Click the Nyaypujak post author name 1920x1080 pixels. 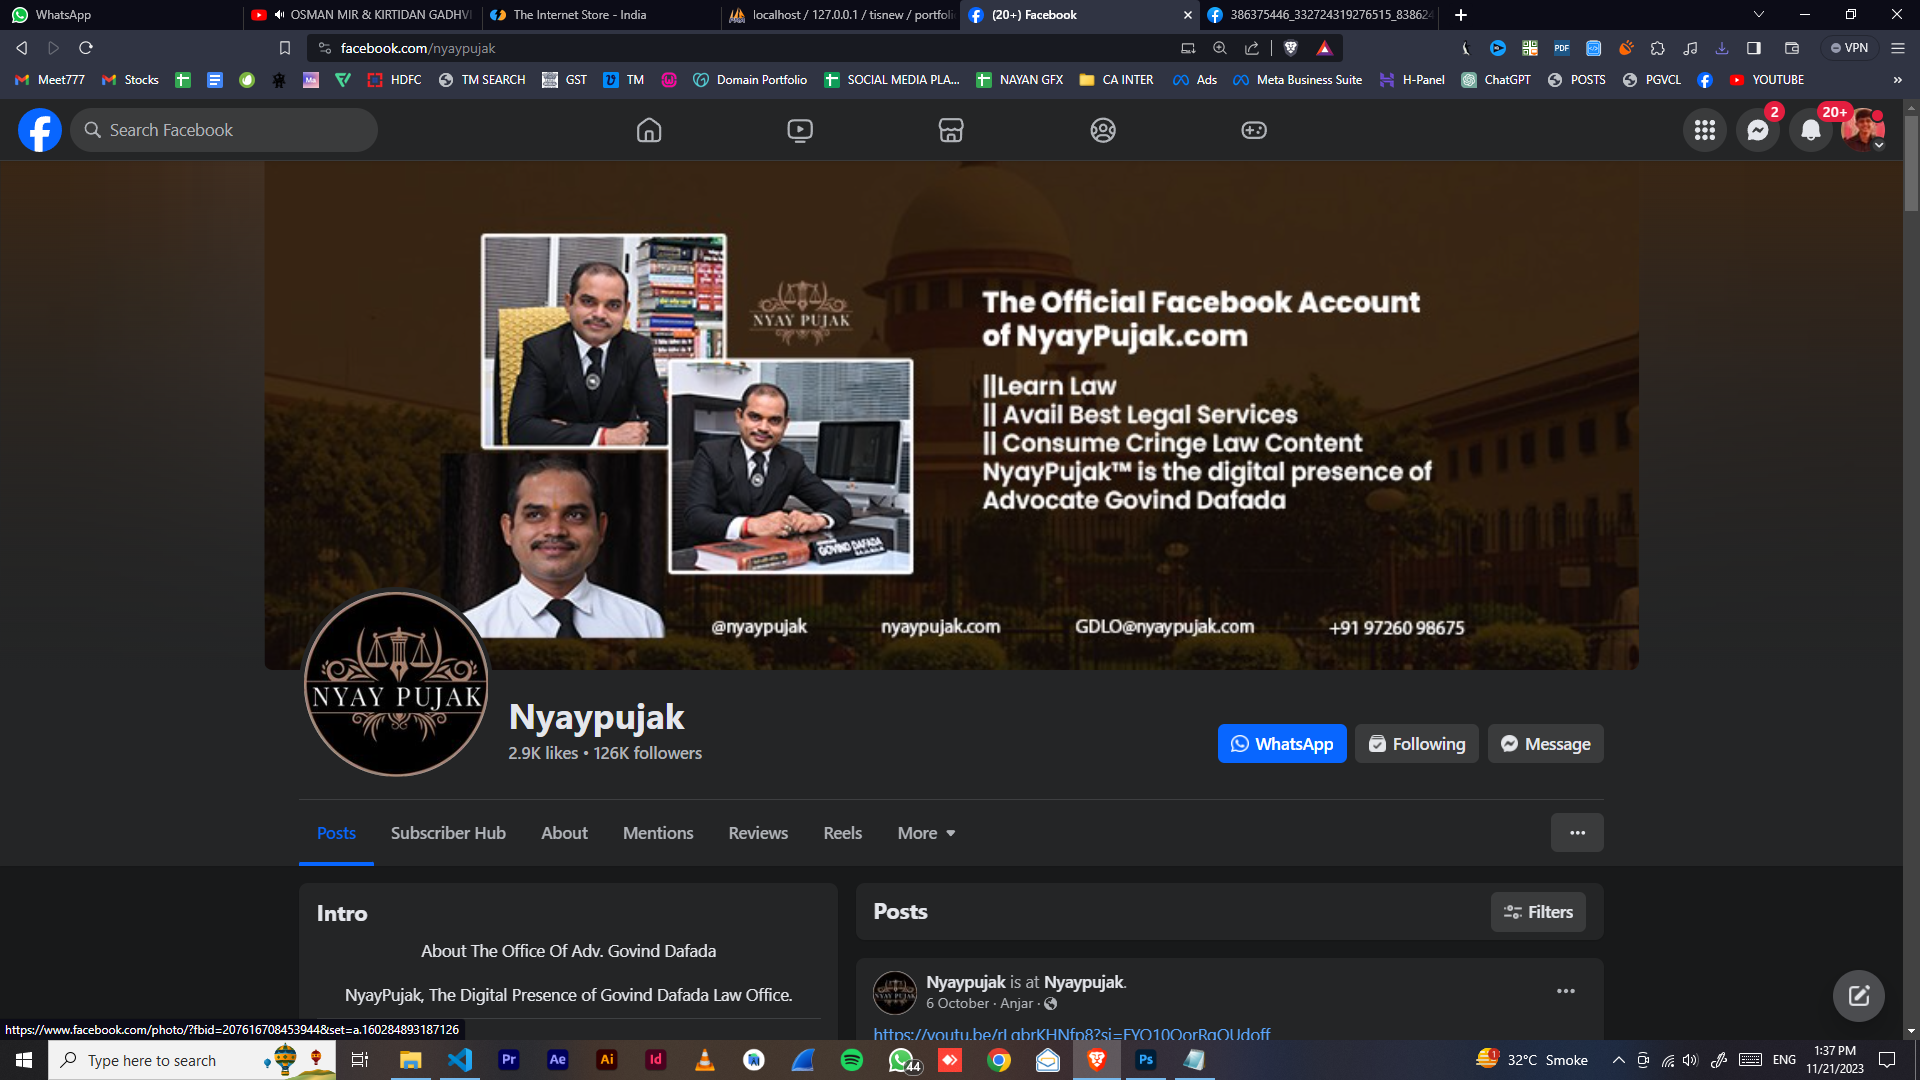[x=965, y=982]
